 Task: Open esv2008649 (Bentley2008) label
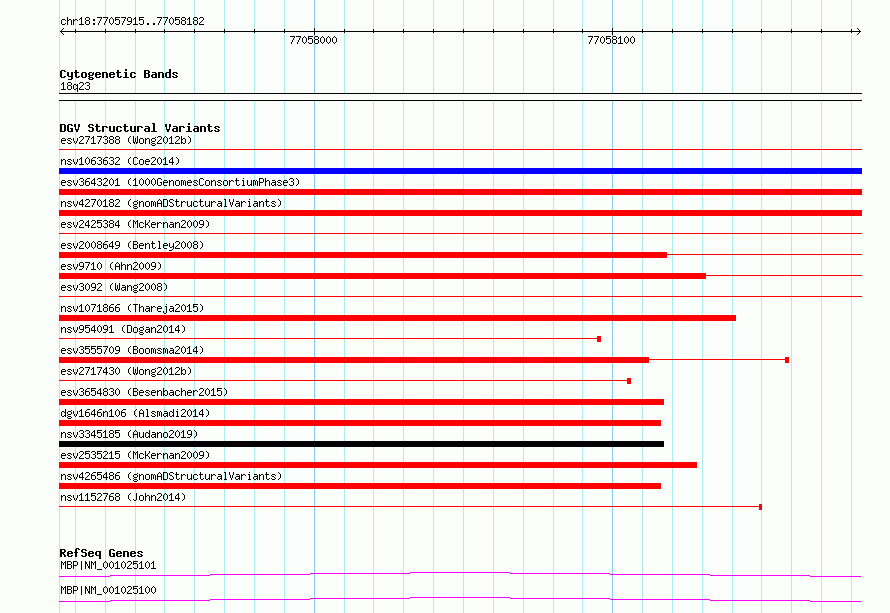tap(132, 245)
